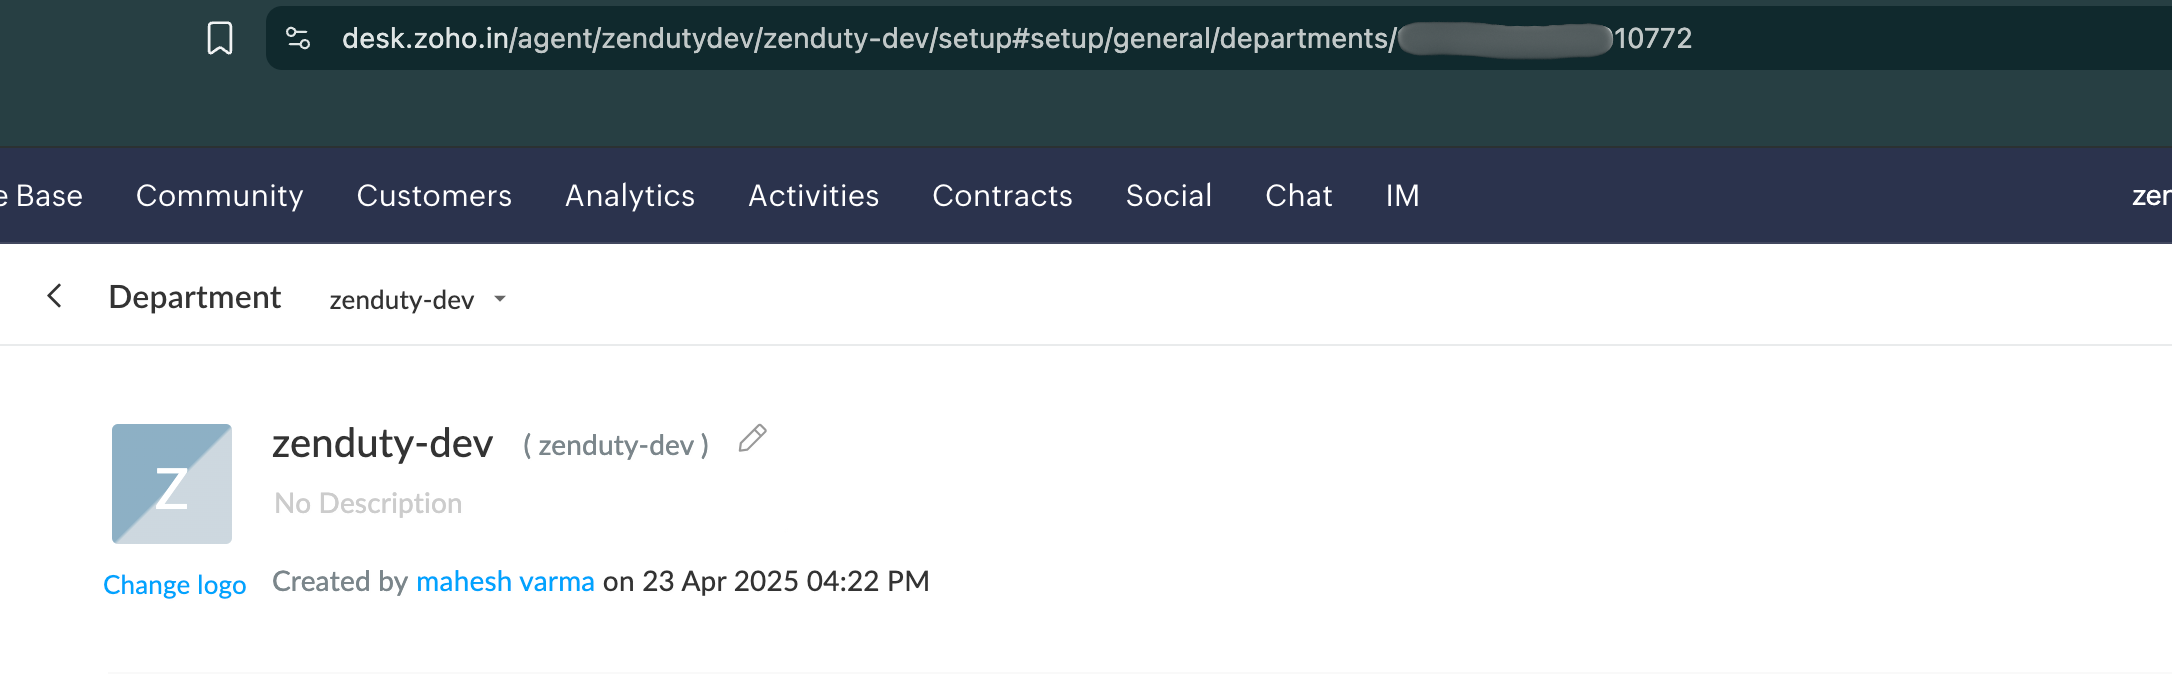2172x692 pixels.
Task: Open mahesh varma's profile link
Action: [505, 581]
